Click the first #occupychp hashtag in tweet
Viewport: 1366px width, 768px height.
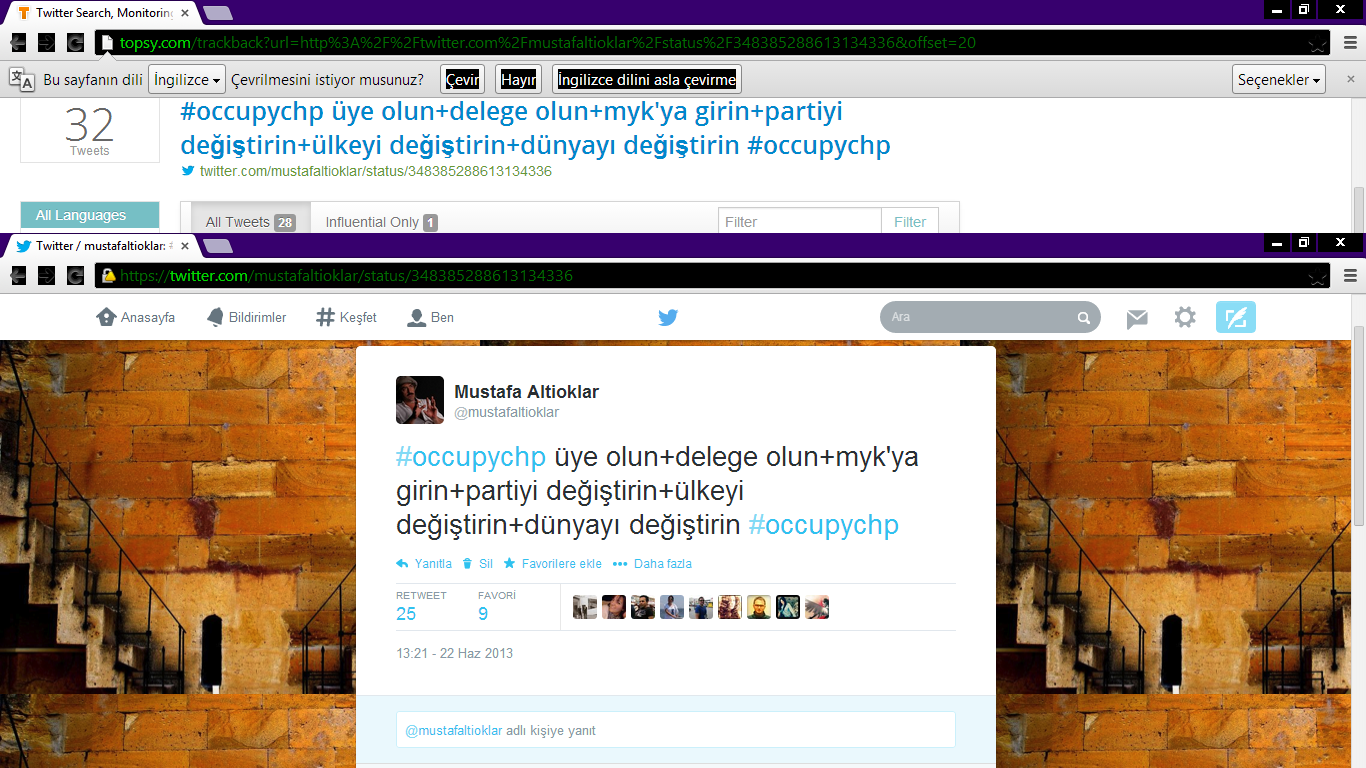click(x=471, y=457)
